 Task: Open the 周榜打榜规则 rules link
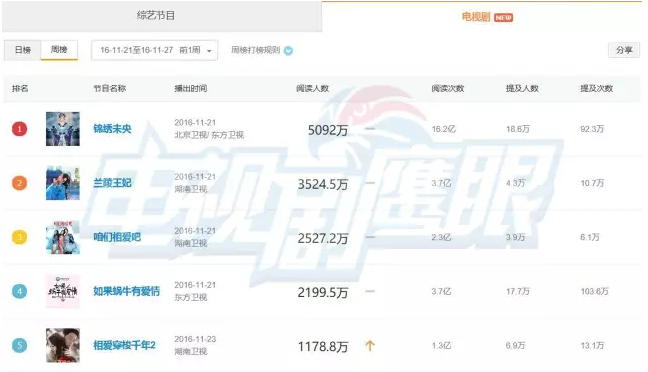255,50
